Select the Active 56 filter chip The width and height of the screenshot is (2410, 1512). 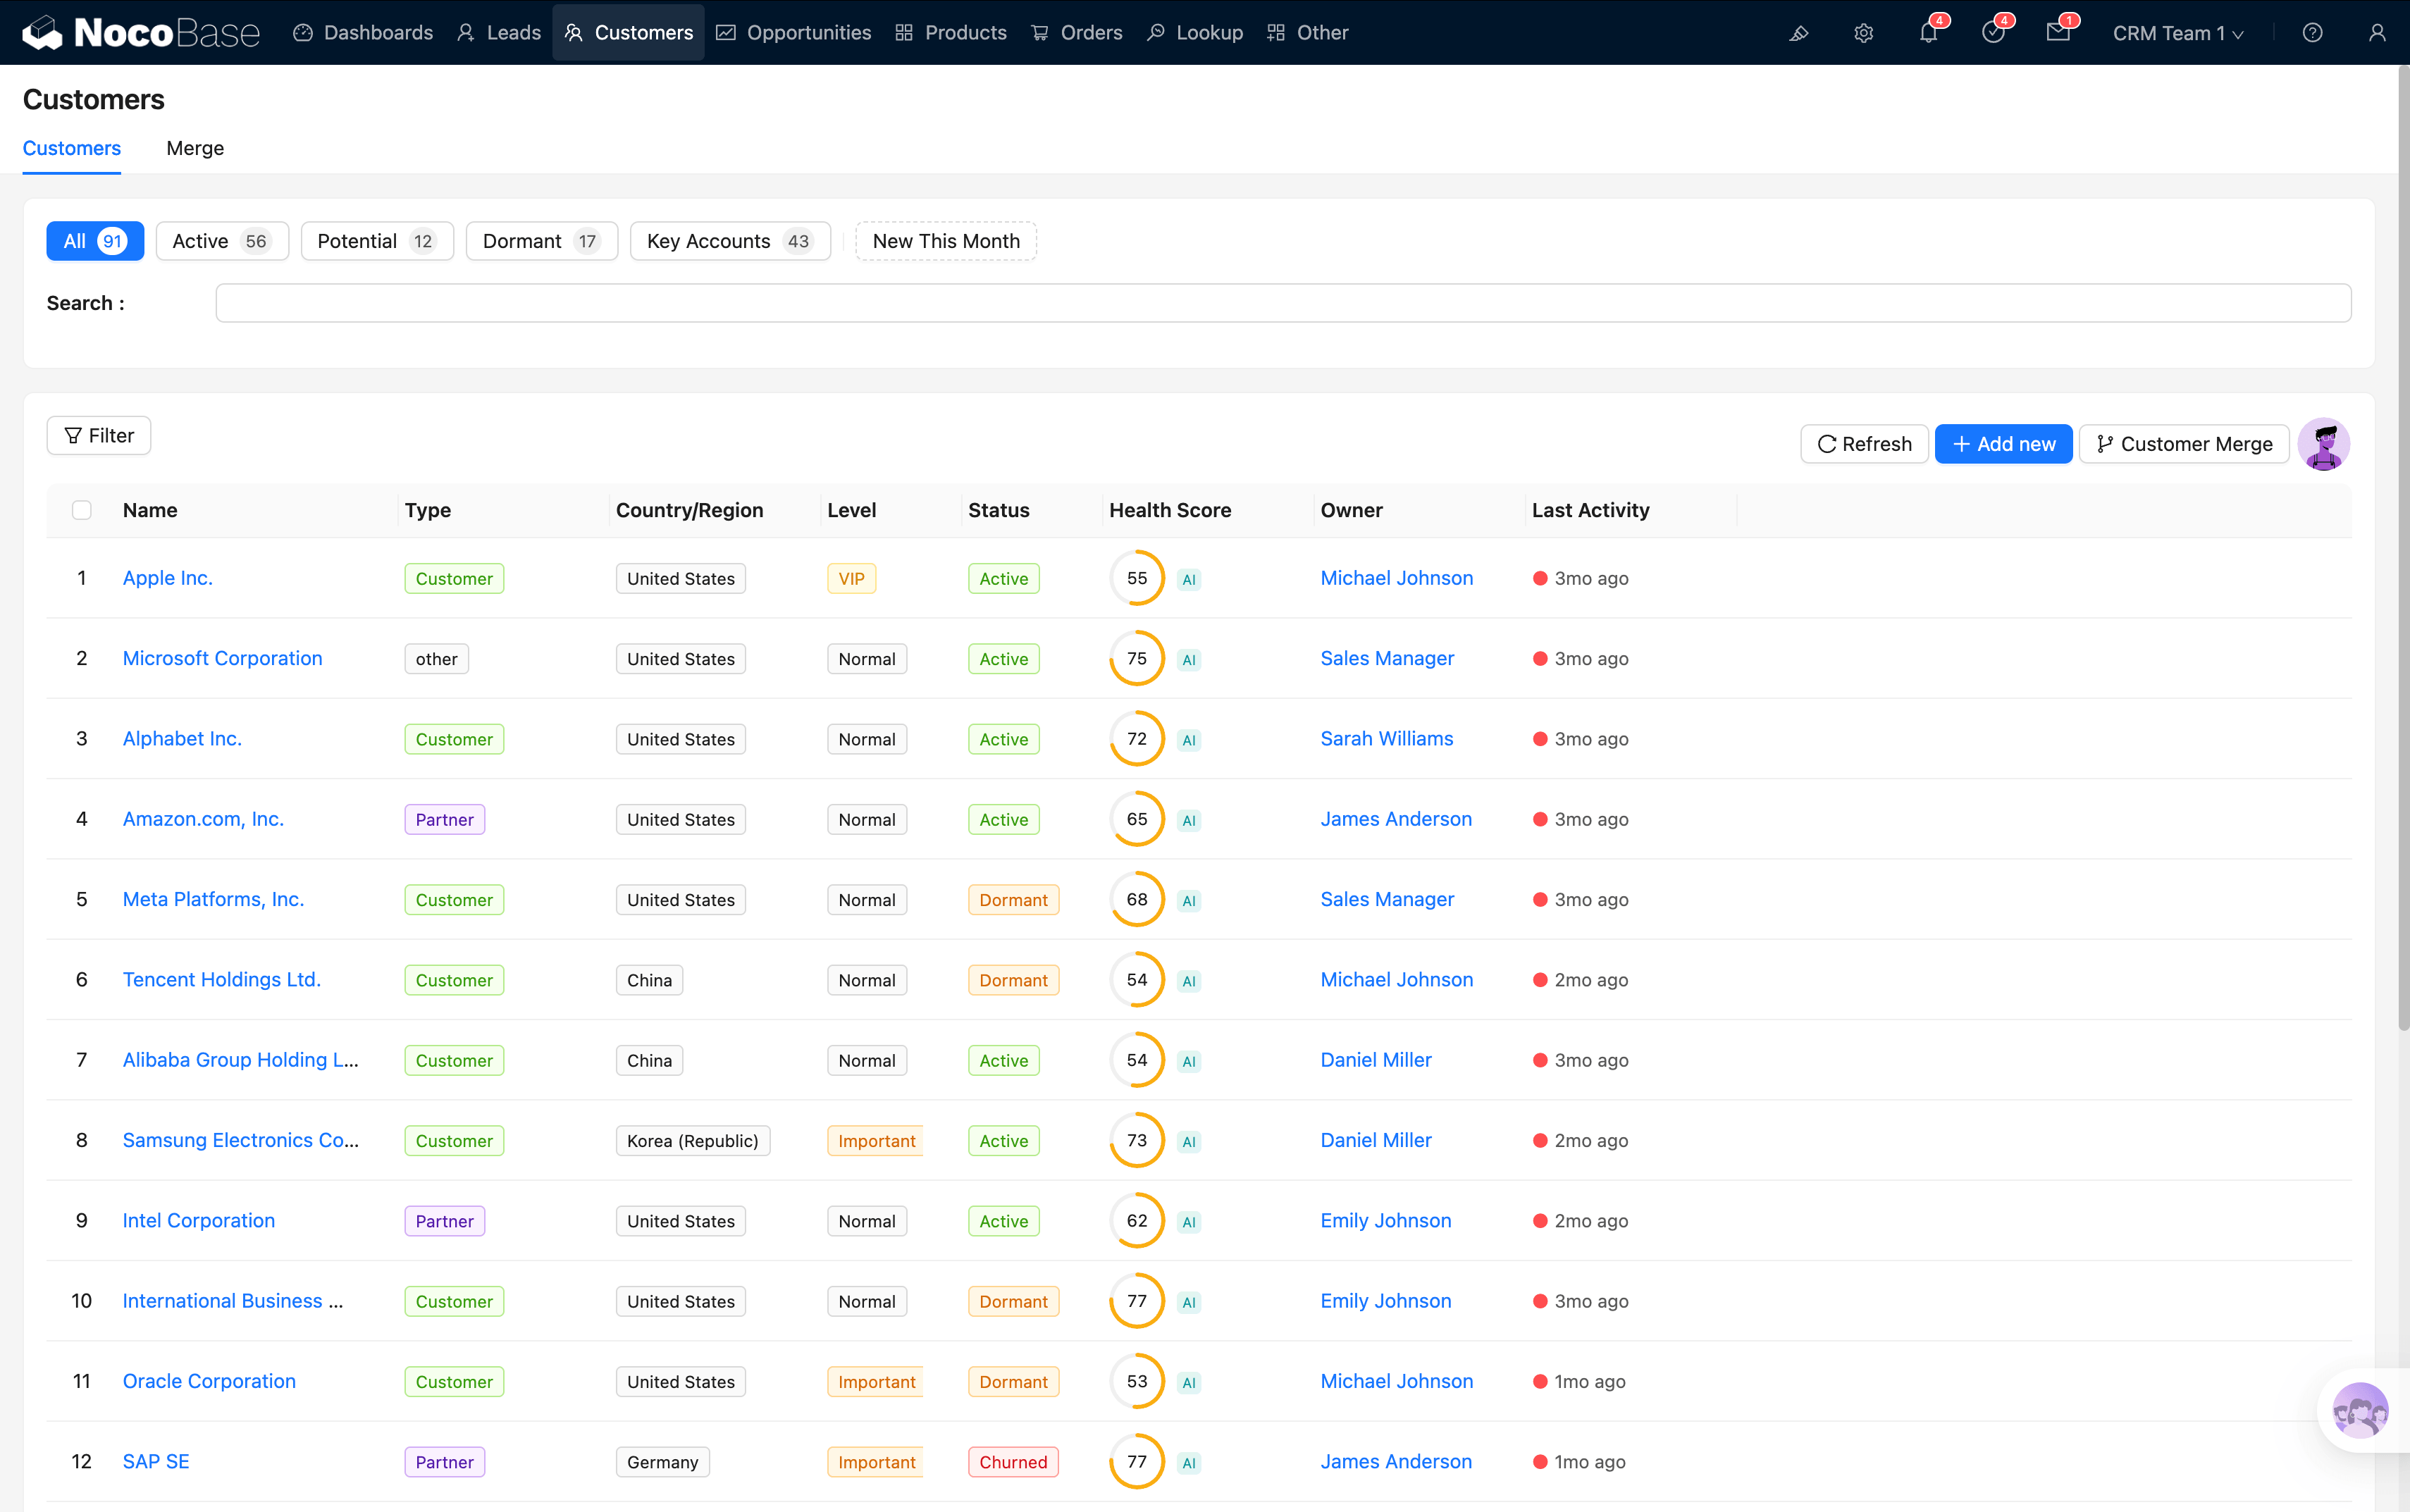click(221, 241)
